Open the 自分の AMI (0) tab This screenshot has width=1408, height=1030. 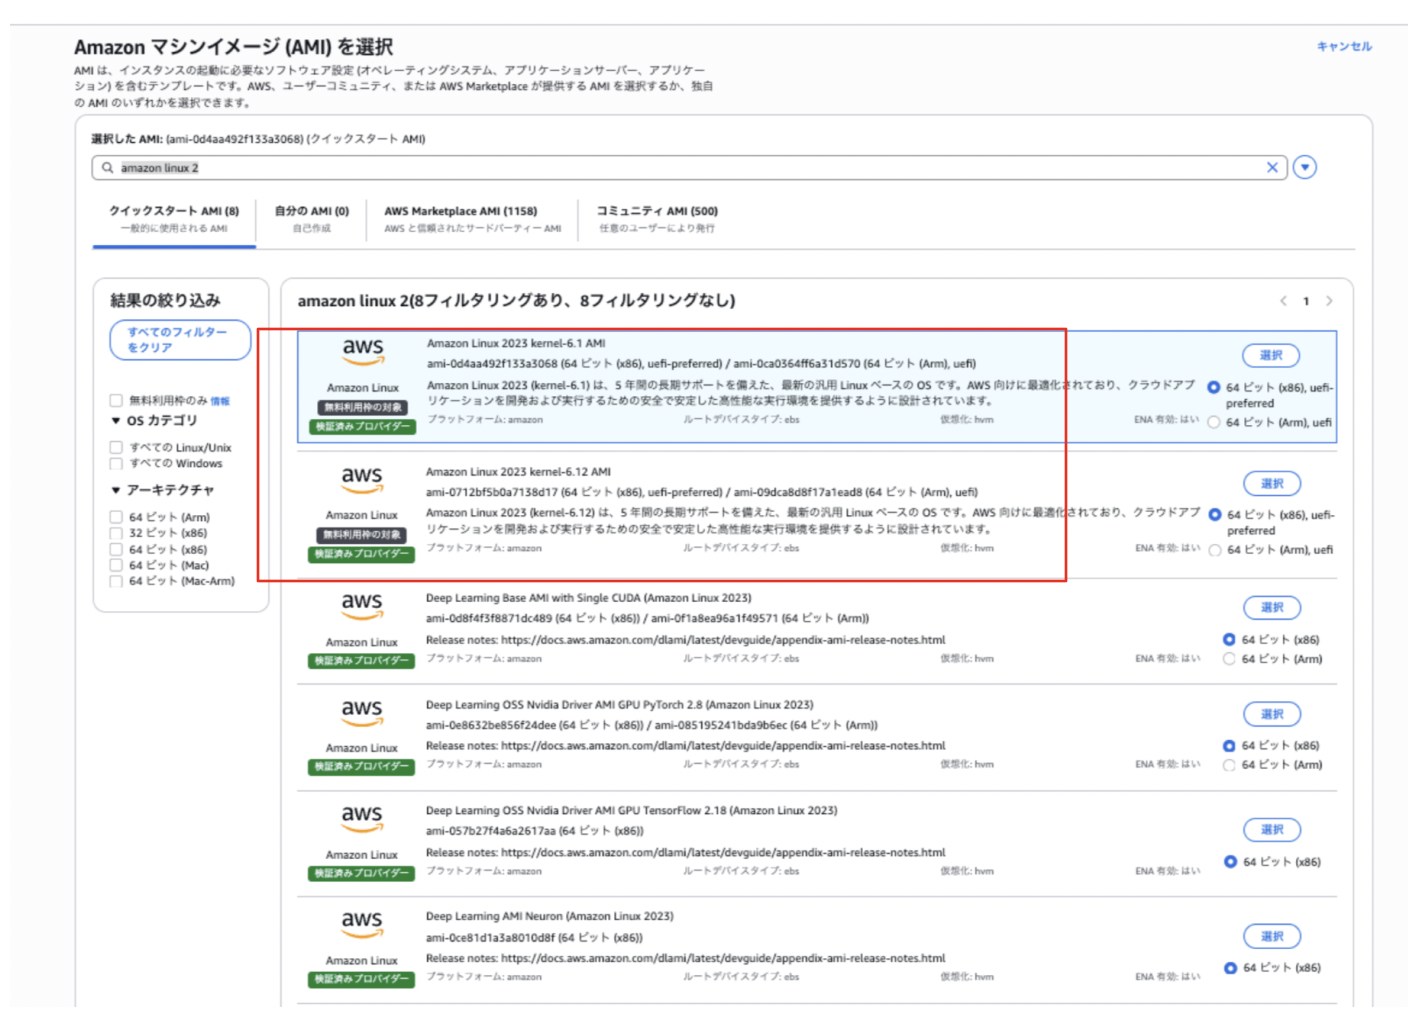coord(312,219)
